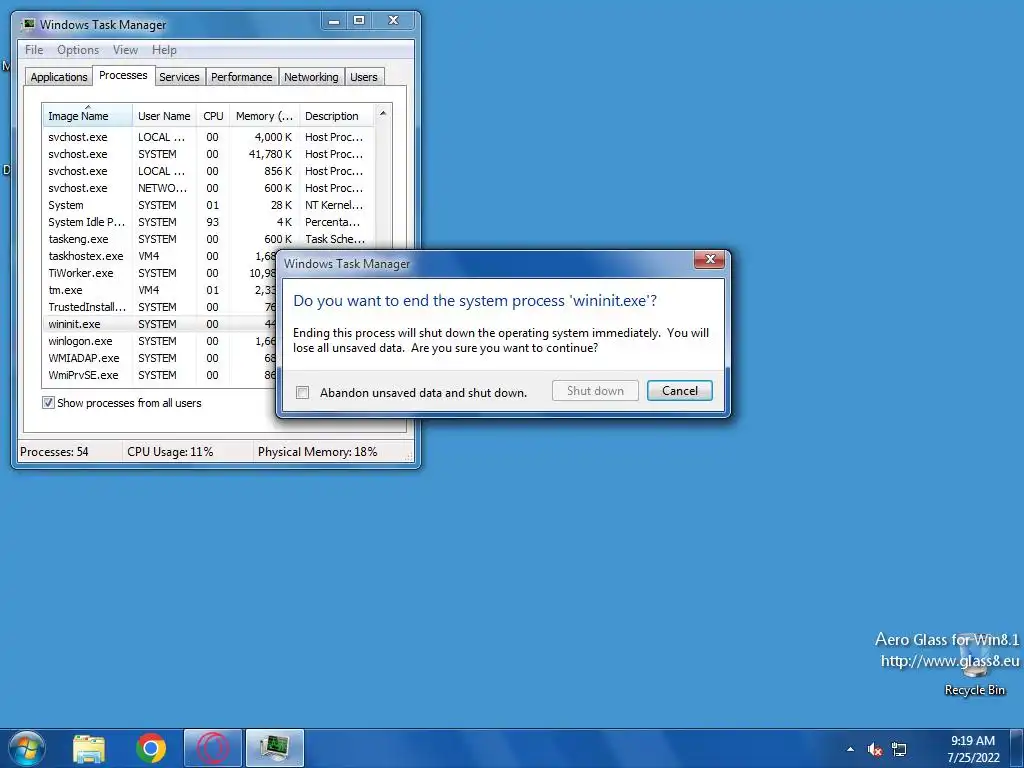
Task: Select the wininit.exe process row
Action: (x=160, y=324)
